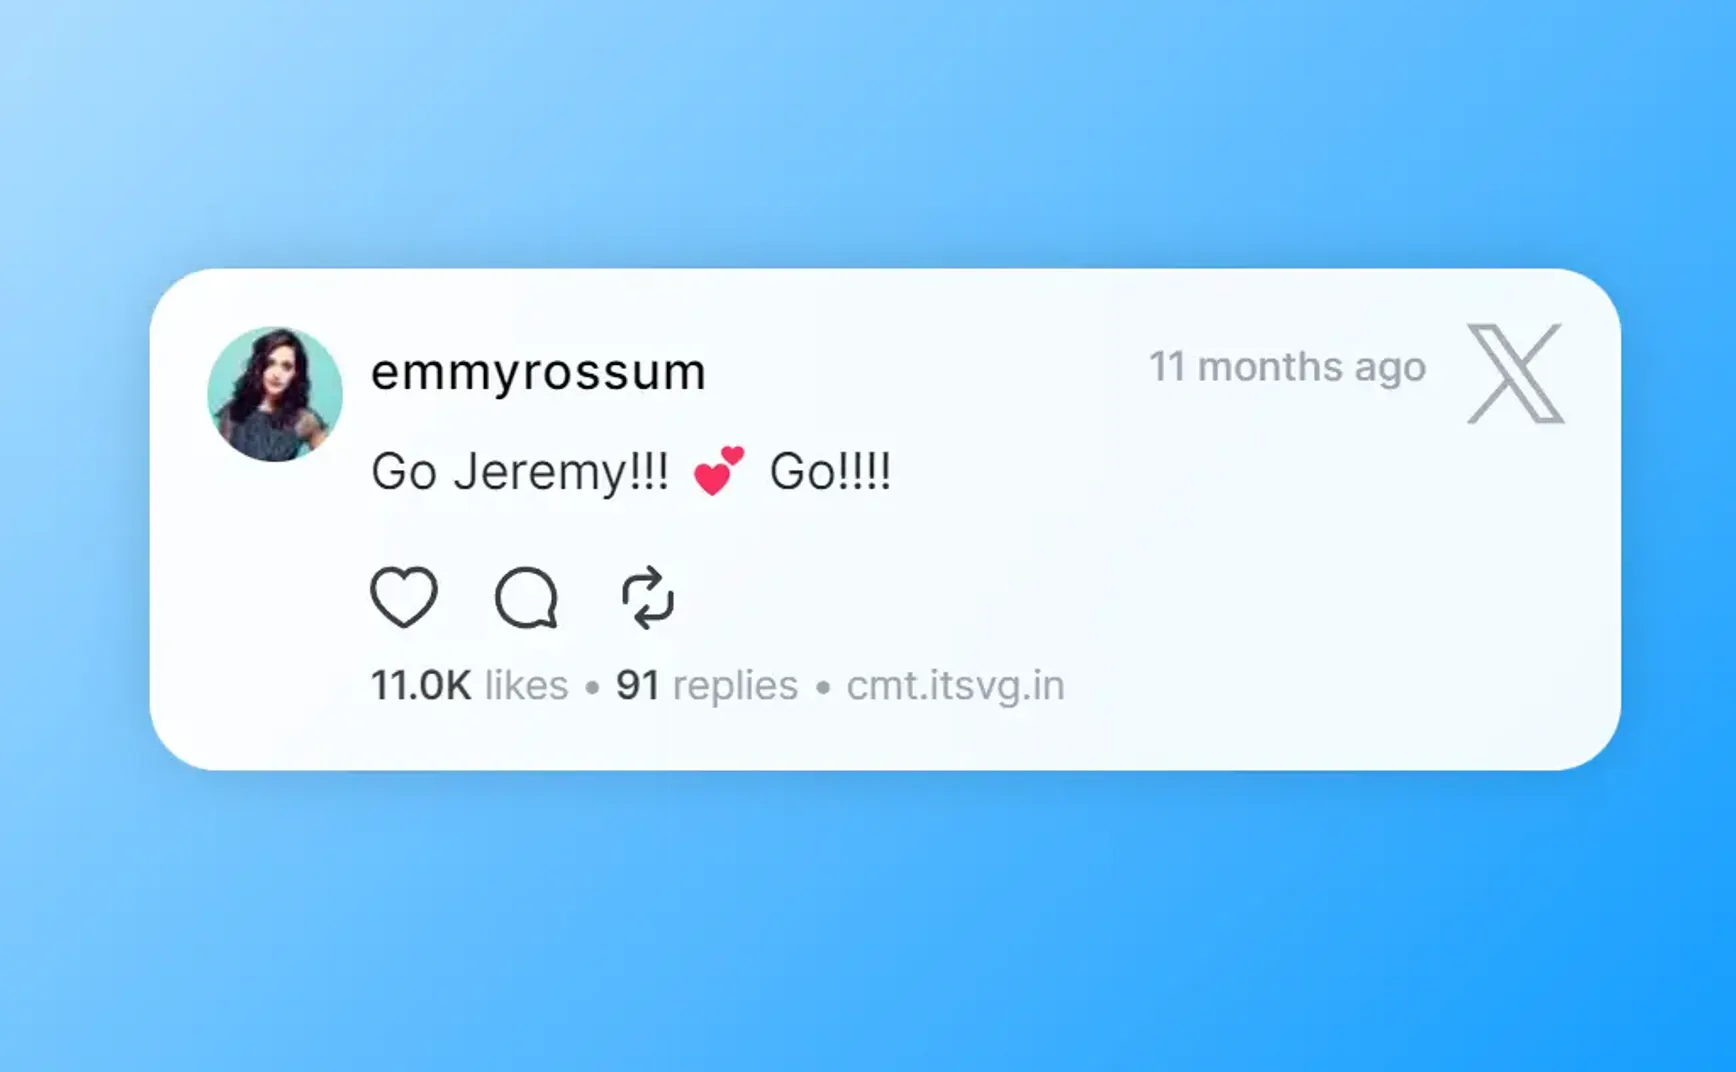Click the "Go!!!!" text after the emoji

(x=830, y=471)
